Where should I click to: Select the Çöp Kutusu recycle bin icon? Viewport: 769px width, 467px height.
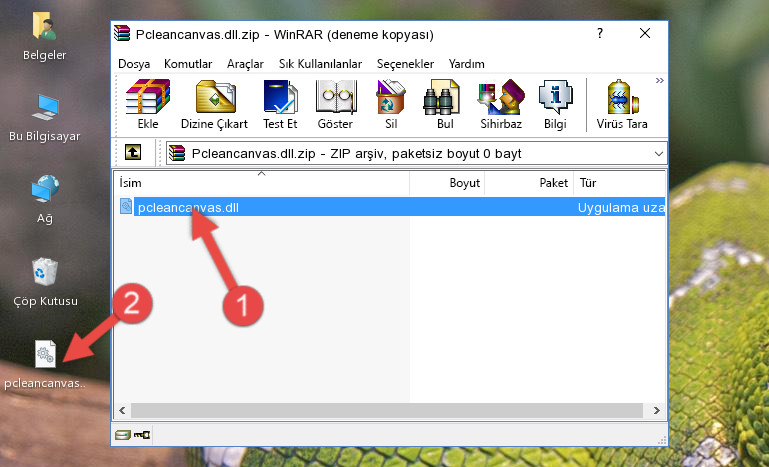[x=45, y=282]
